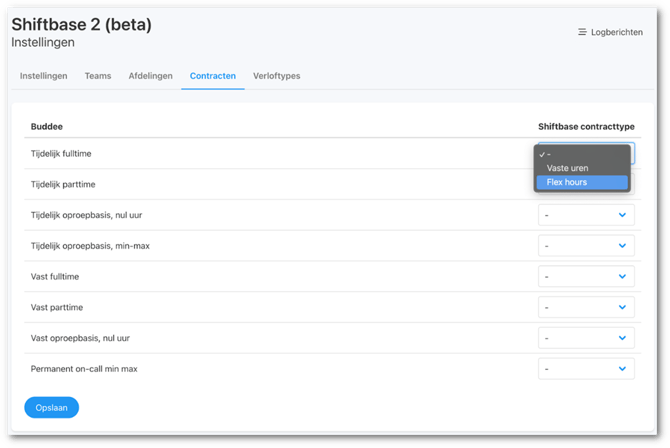The image size is (670, 448).
Task: Open dropdown for Tijdelijk oproepbasis, min-max
Action: tap(586, 246)
